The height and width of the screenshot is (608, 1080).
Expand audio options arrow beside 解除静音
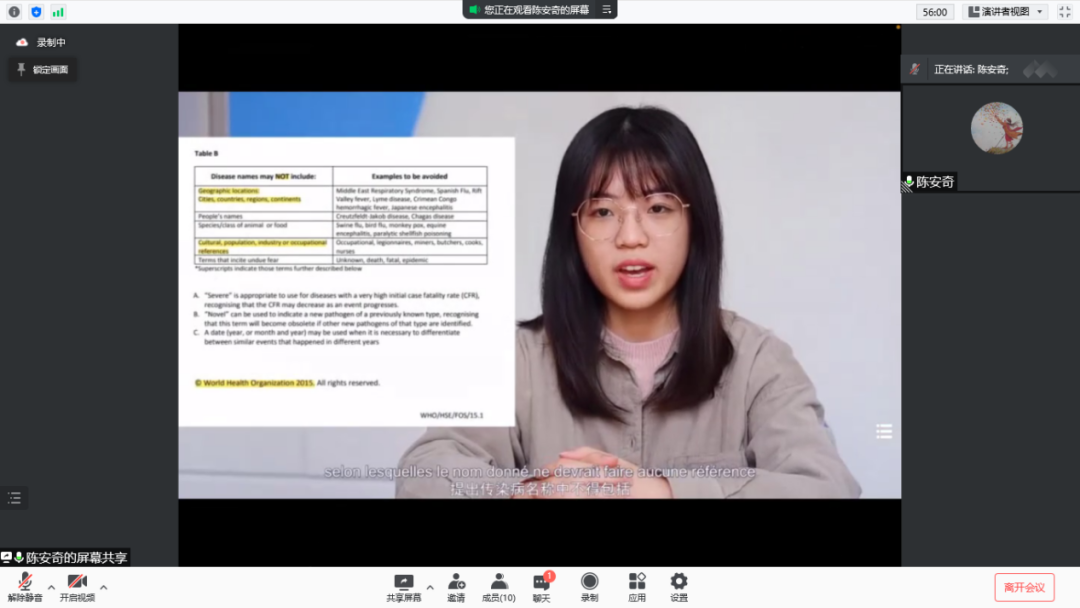pos(52,587)
